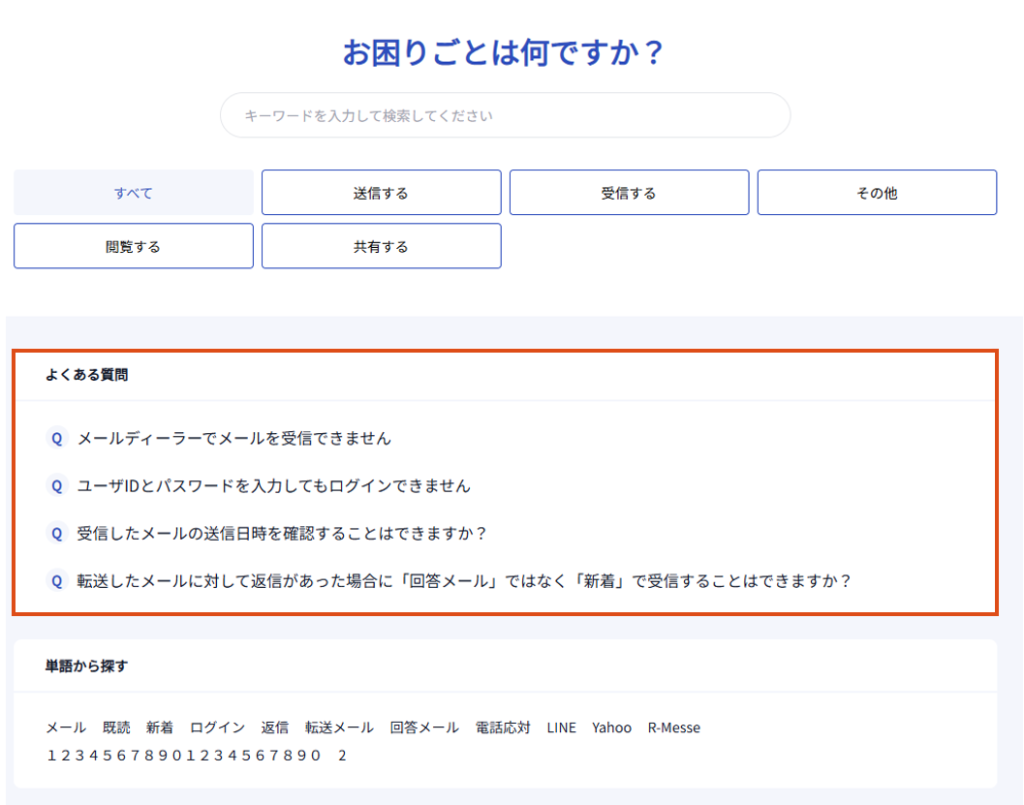Choose the その他 category button
Image resolution: width=1024 pixels, height=805 pixels.
(x=877, y=193)
